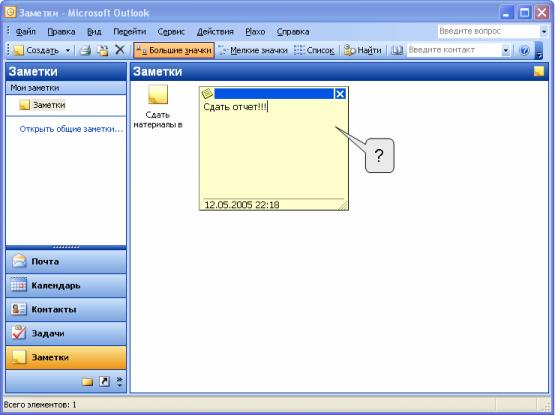Select Заметки folder under Мои заметки
The image size is (555, 415).
tap(42, 105)
